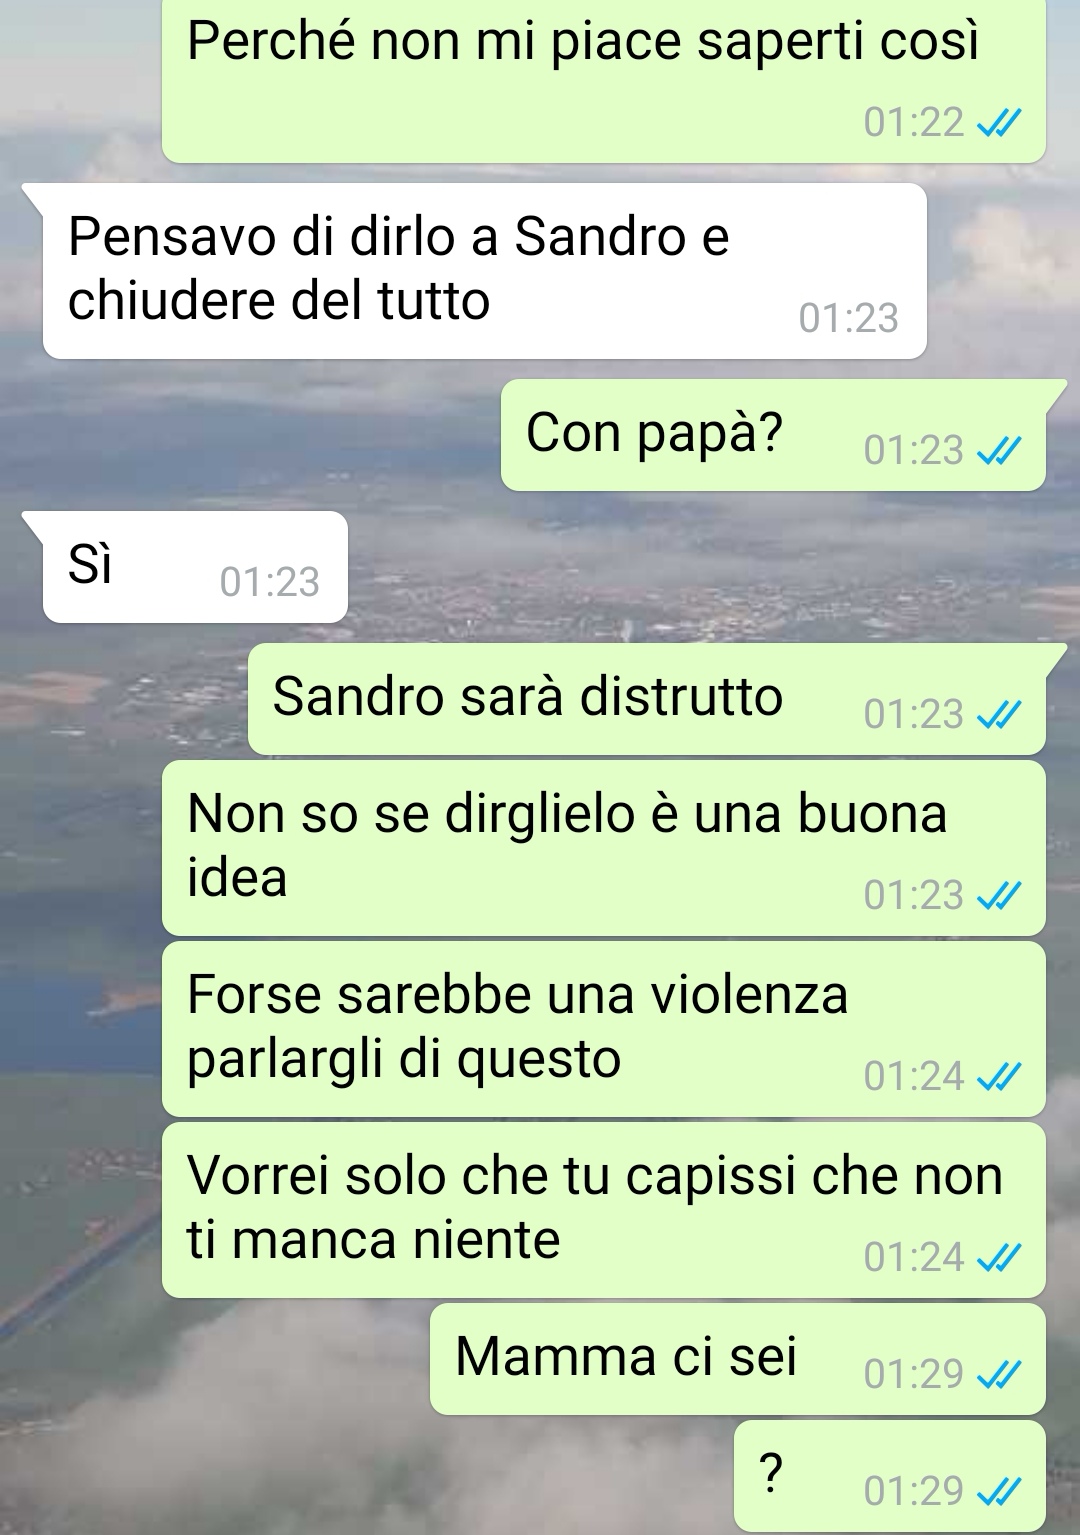Select 'Forse sarebbe una violenza parlargli' message
This screenshot has height=1535, width=1080.
click(604, 1029)
